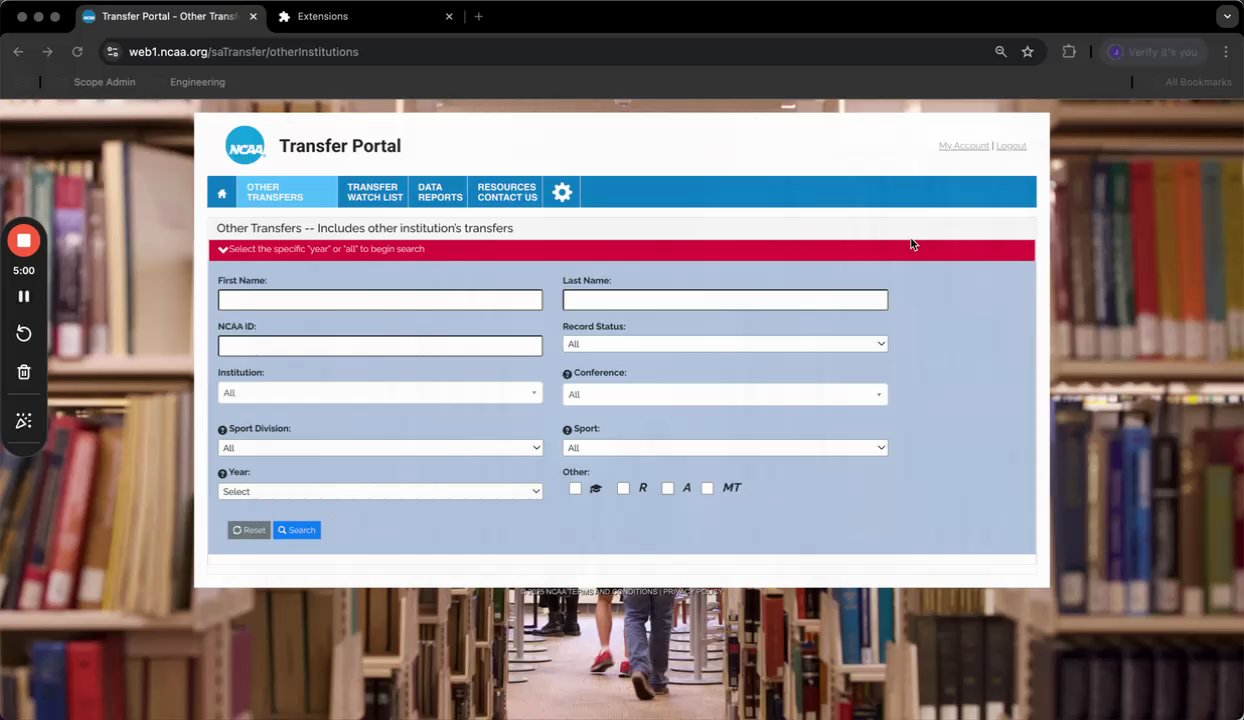Check the MT checkbox under Other
The image size is (1244, 720).
pos(707,488)
